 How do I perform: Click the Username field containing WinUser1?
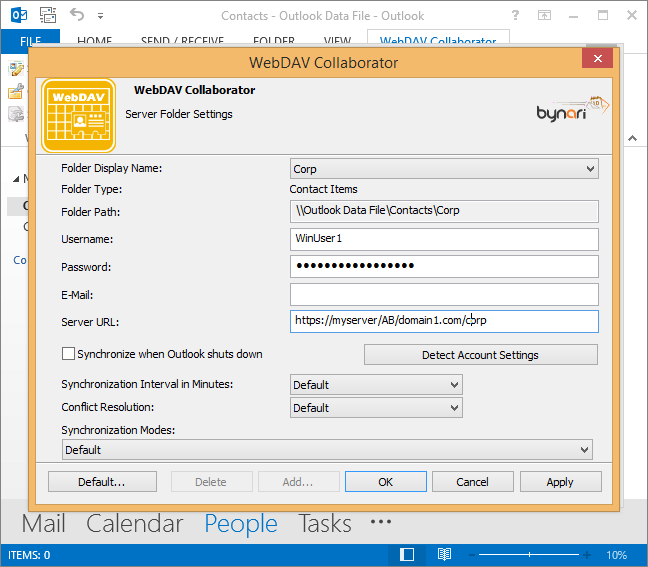click(444, 239)
